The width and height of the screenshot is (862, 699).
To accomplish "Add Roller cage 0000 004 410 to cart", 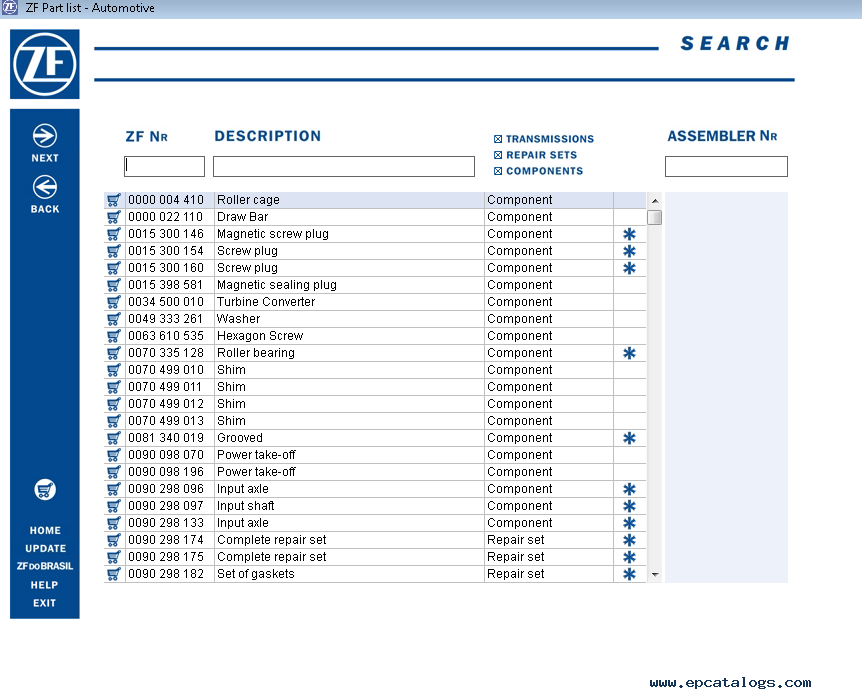I will pos(114,200).
